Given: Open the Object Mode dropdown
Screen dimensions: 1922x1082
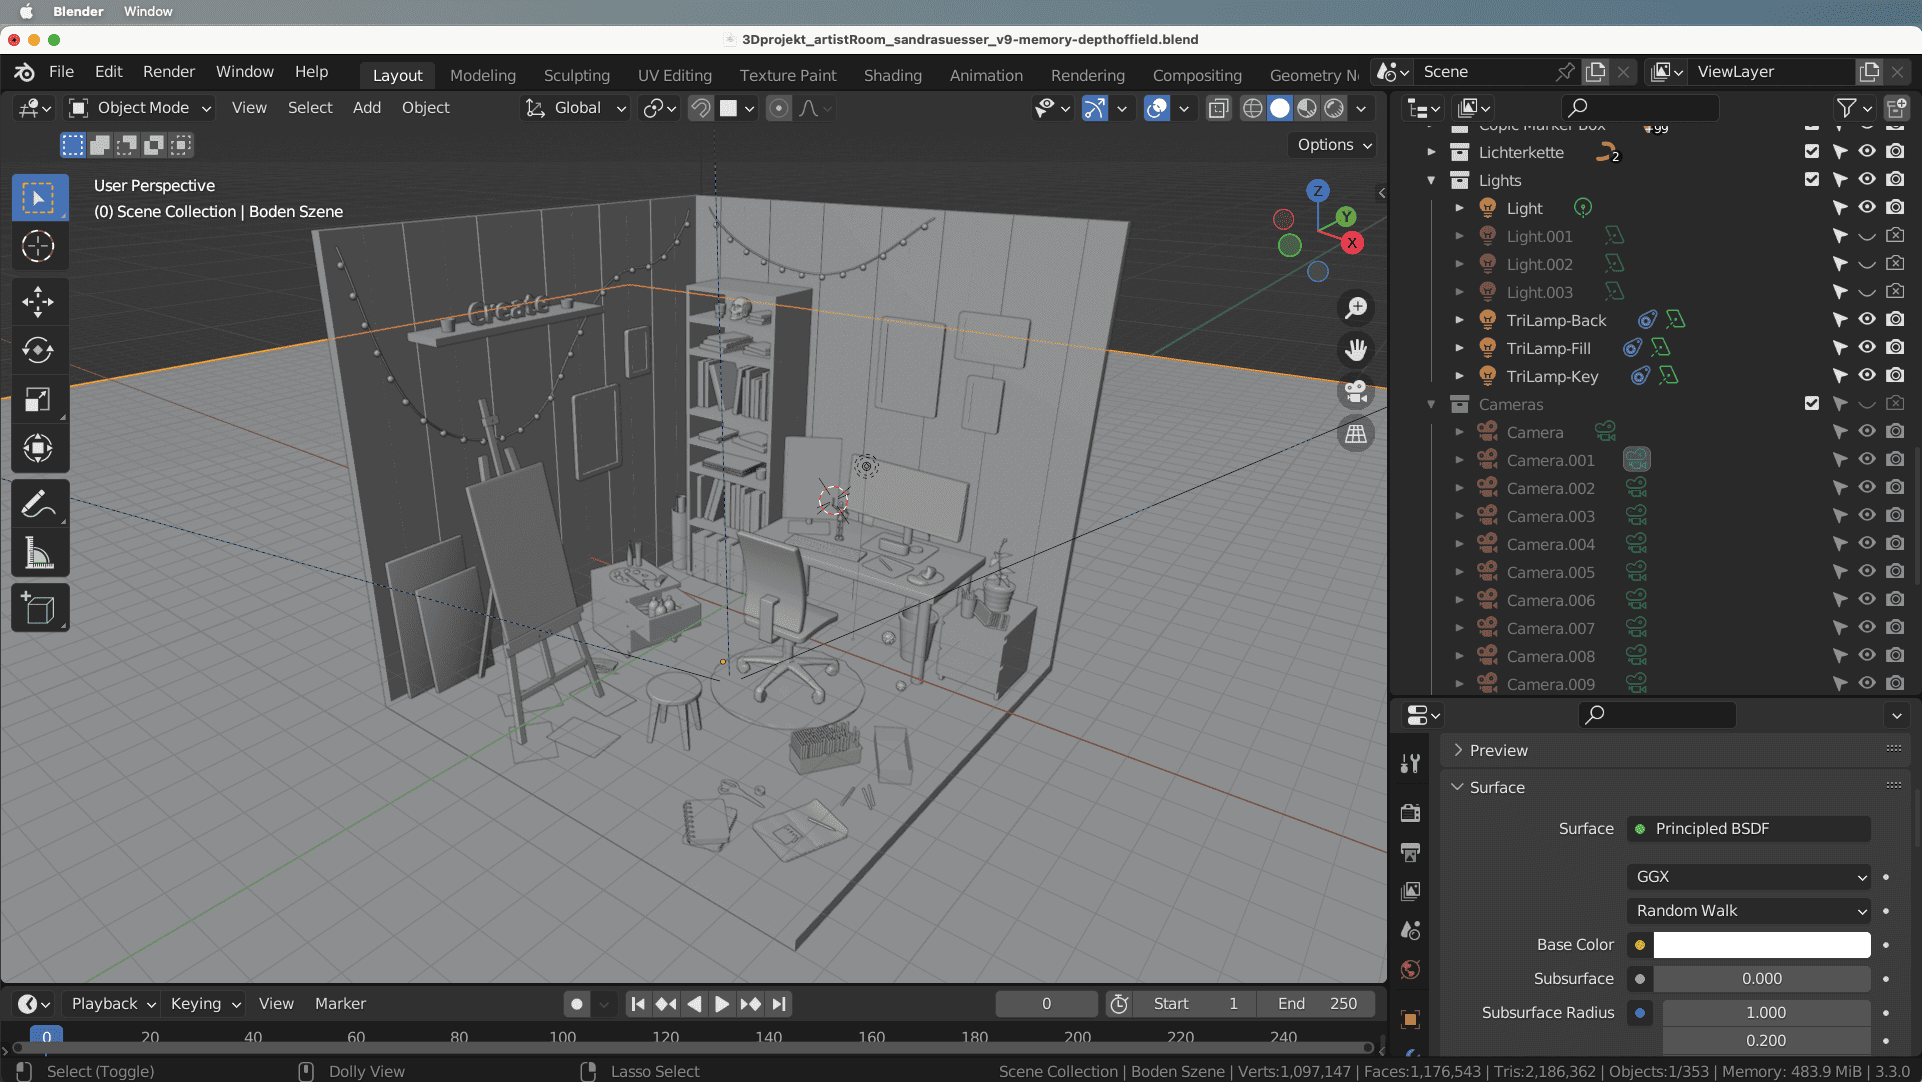Looking at the screenshot, I should [140, 108].
